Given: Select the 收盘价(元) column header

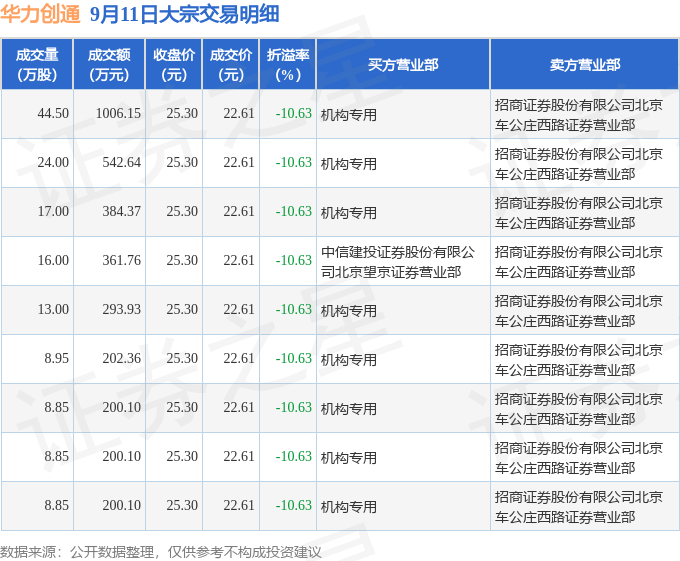Looking at the screenshot, I should coord(174,64).
